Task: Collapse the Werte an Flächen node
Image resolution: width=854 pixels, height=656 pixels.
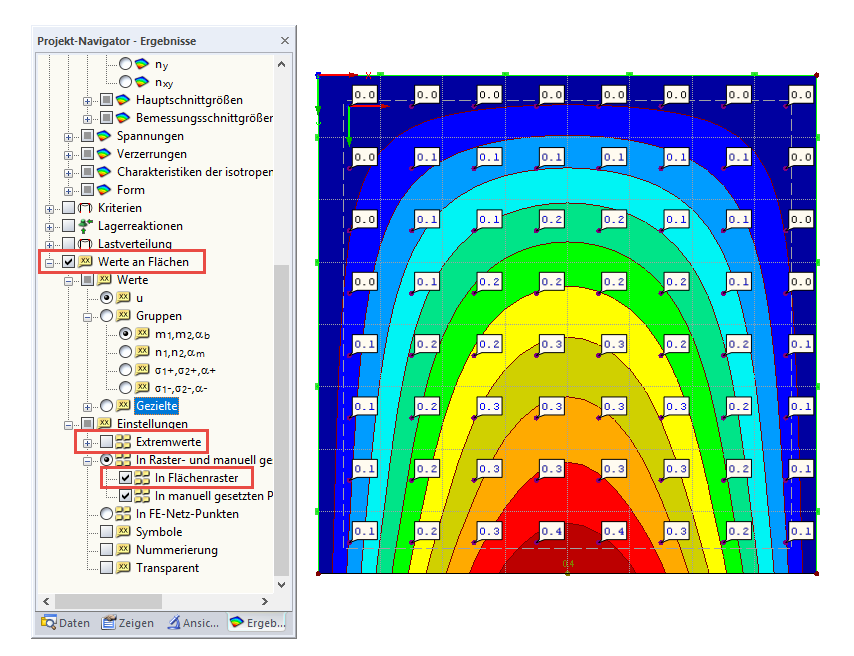Action: 49,263
